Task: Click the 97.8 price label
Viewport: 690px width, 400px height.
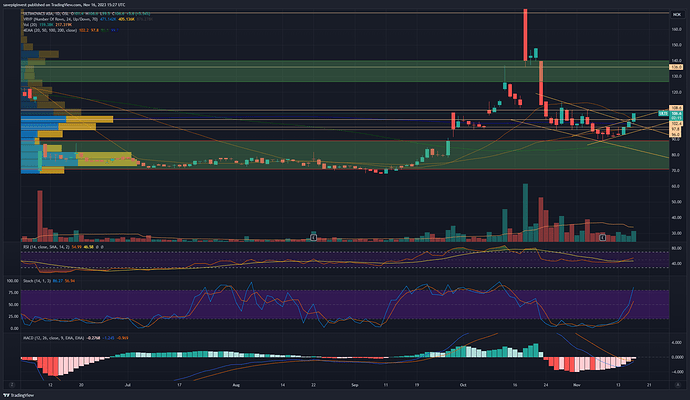Action: point(676,129)
